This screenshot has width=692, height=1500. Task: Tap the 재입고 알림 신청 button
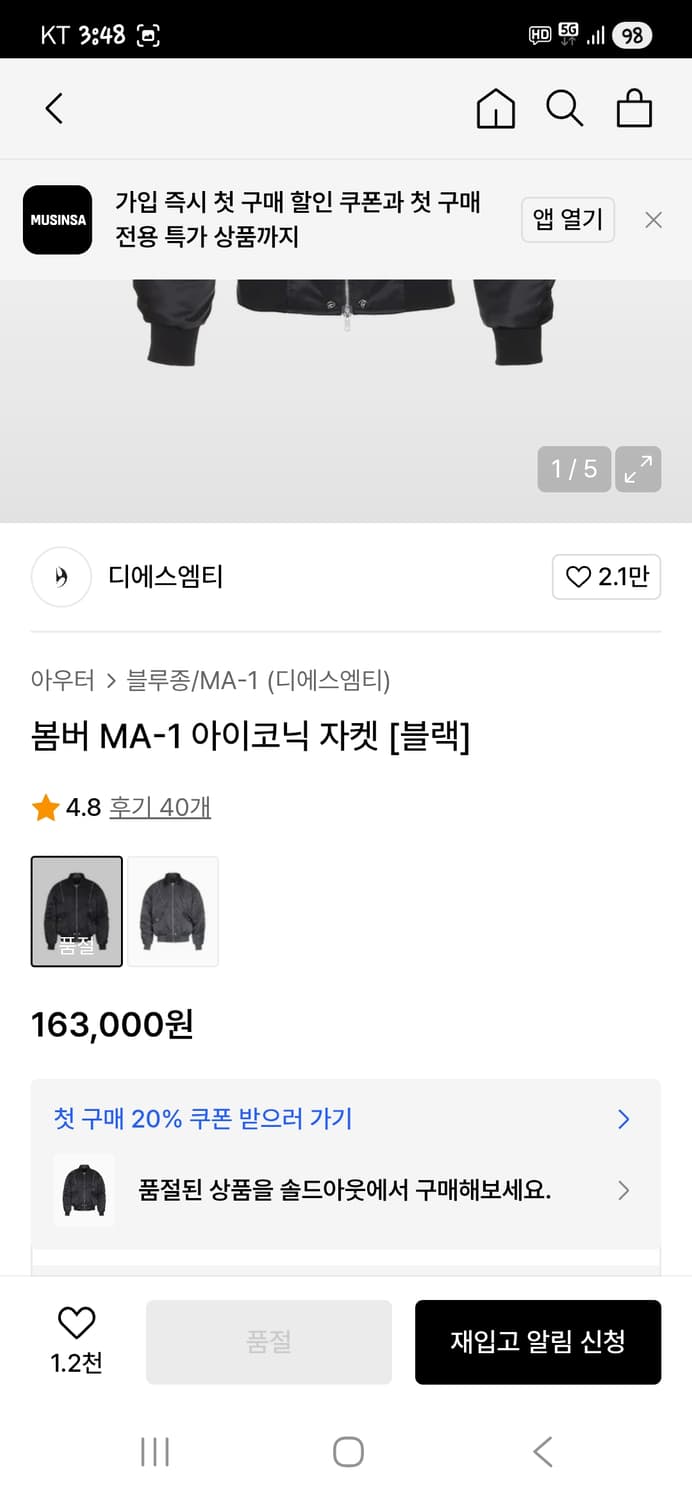tap(538, 1342)
